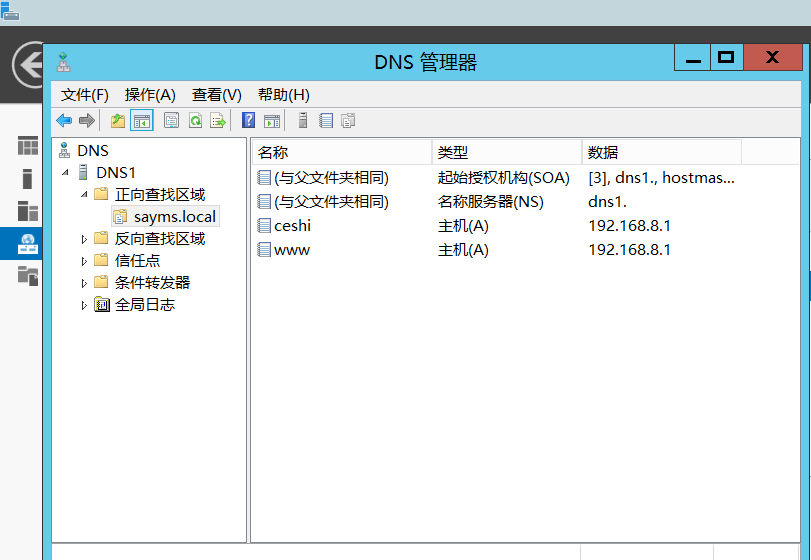Click 起始授权机构(SOA) type cell

[x=503, y=178]
